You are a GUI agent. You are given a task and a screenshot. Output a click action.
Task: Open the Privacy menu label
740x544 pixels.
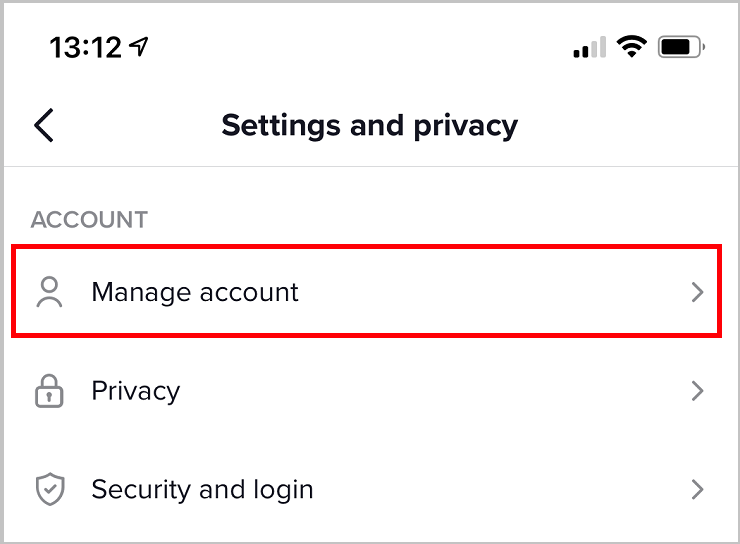(136, 391)
